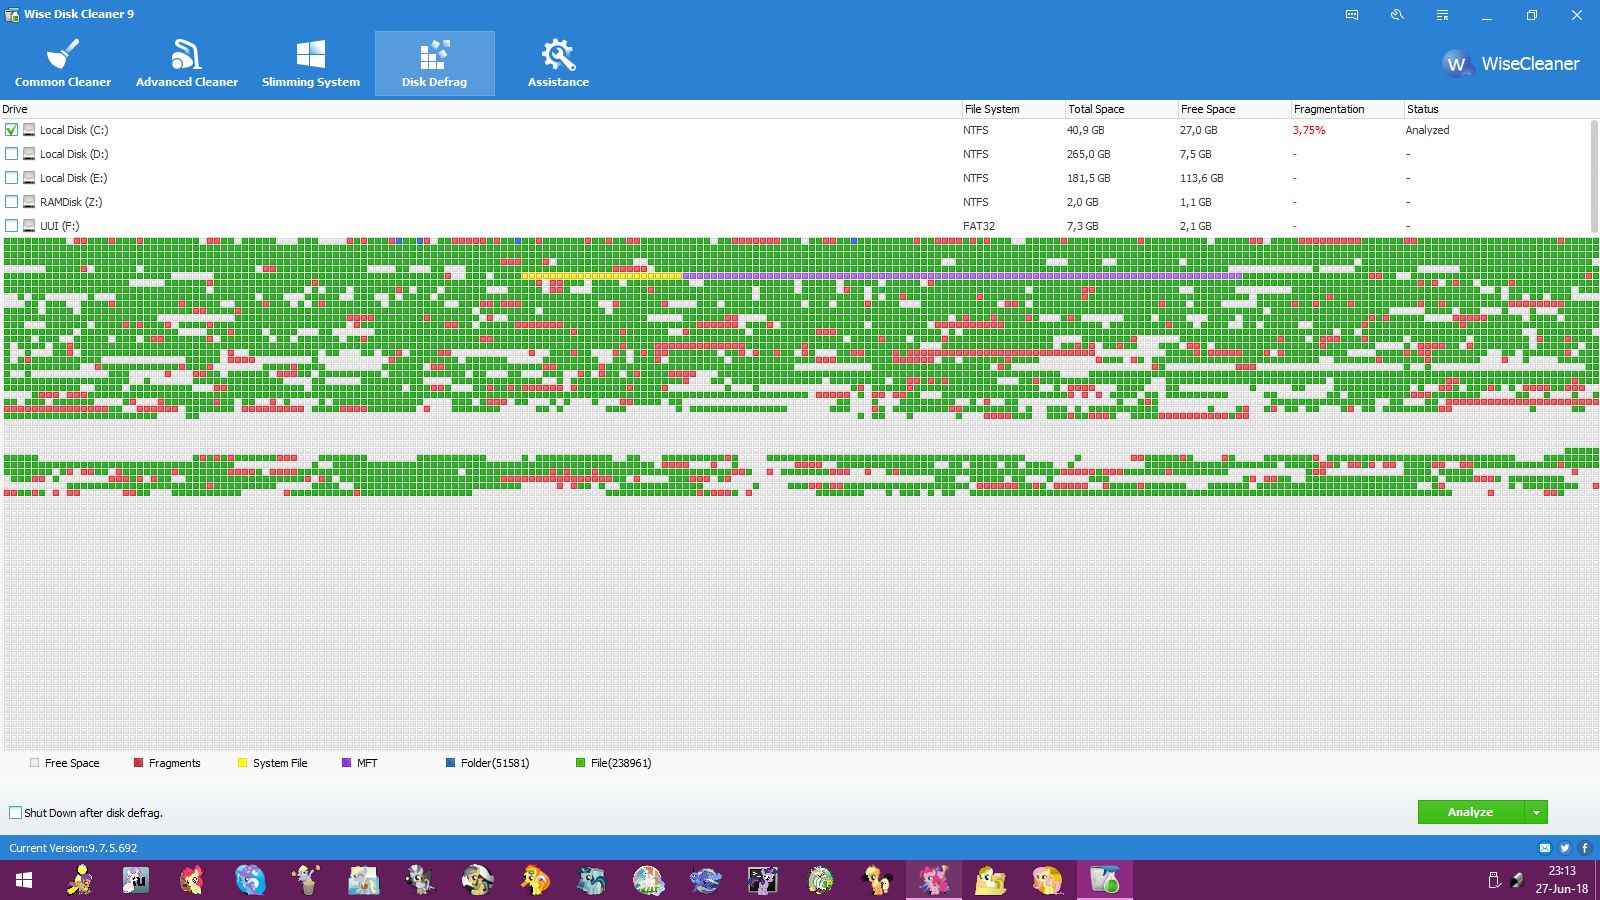
Task: Sort by the Total Space column header
Action: pos(1120,109)
